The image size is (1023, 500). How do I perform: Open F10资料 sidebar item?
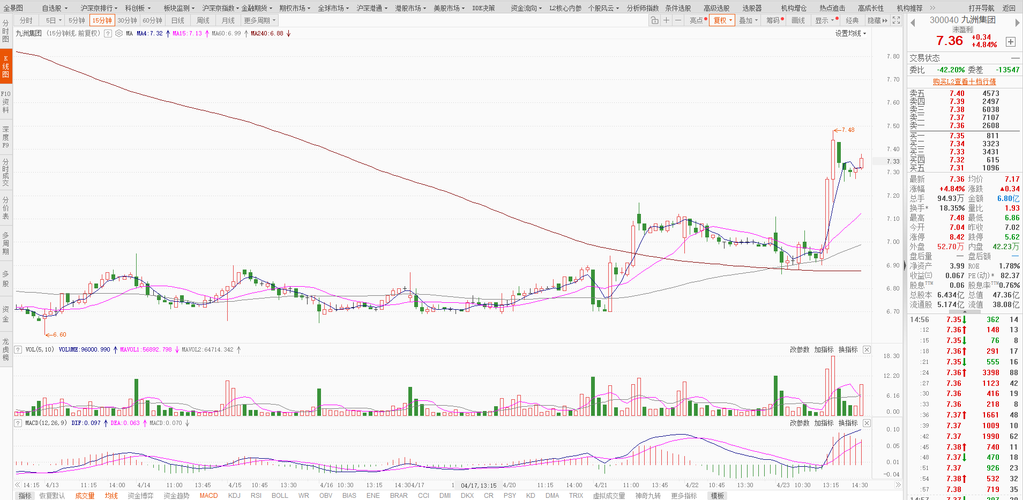point(6,102)
